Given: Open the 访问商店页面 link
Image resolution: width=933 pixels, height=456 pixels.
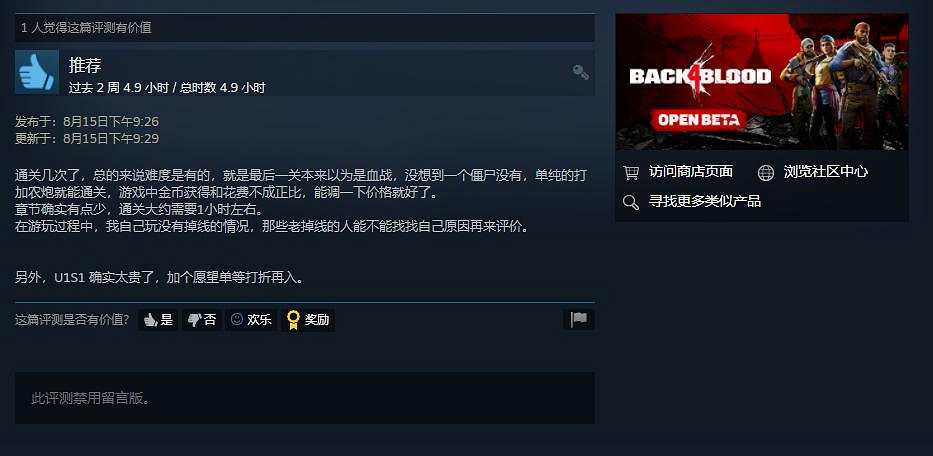Looking at the screenshot, I should point(691,172).
